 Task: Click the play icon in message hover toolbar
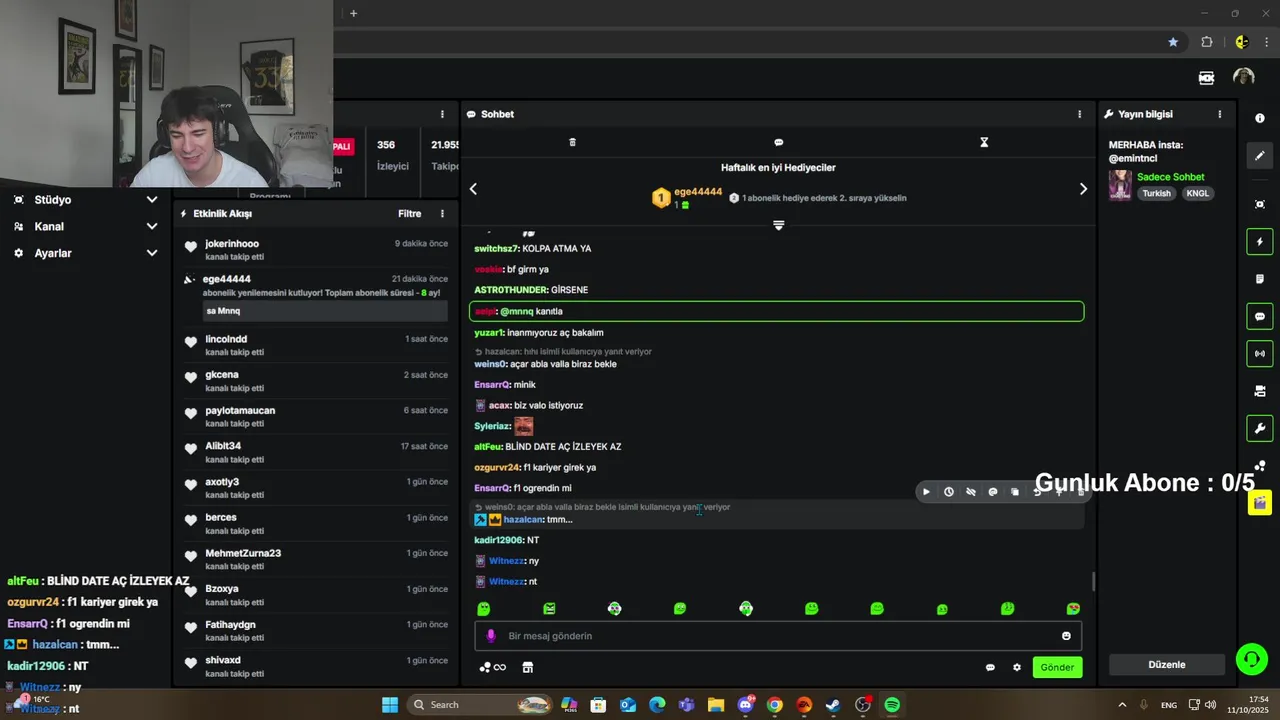(926, 492)
